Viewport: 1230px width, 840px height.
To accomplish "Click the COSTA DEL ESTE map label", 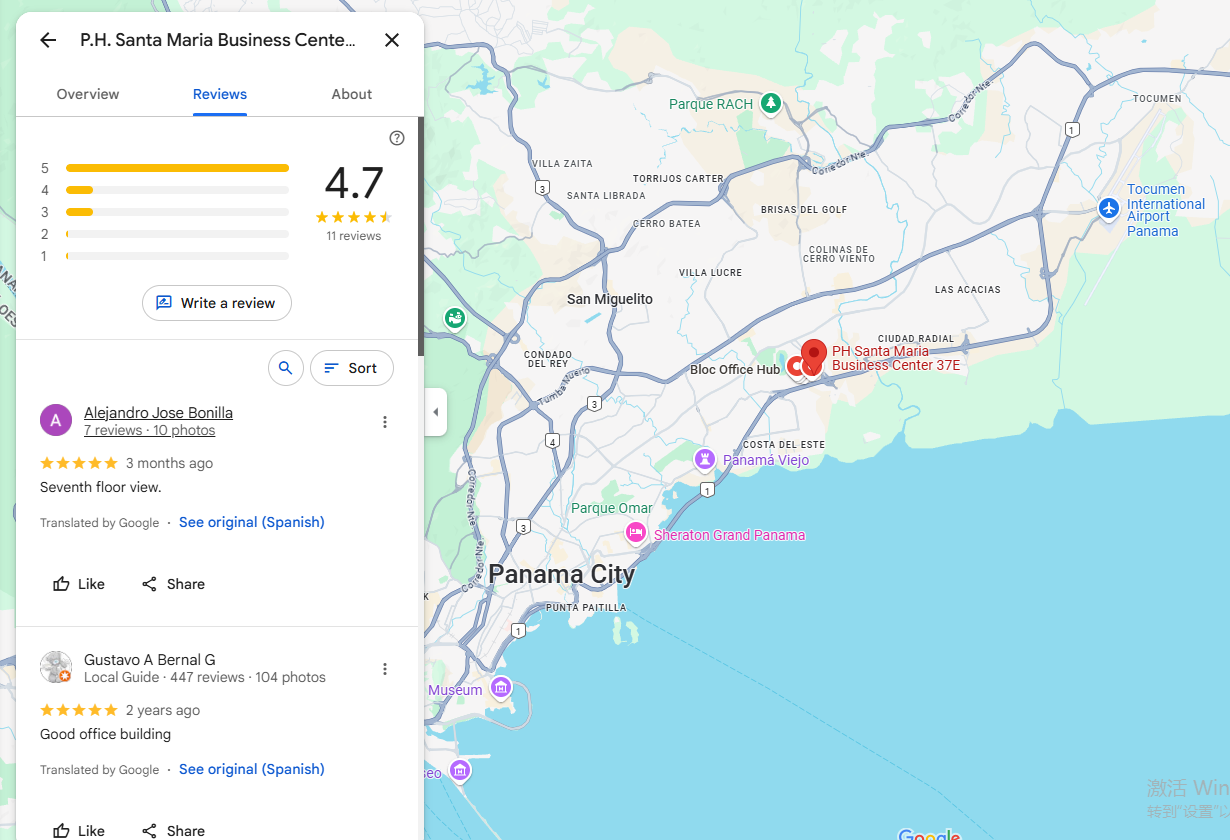I will (x=784, y=444).
